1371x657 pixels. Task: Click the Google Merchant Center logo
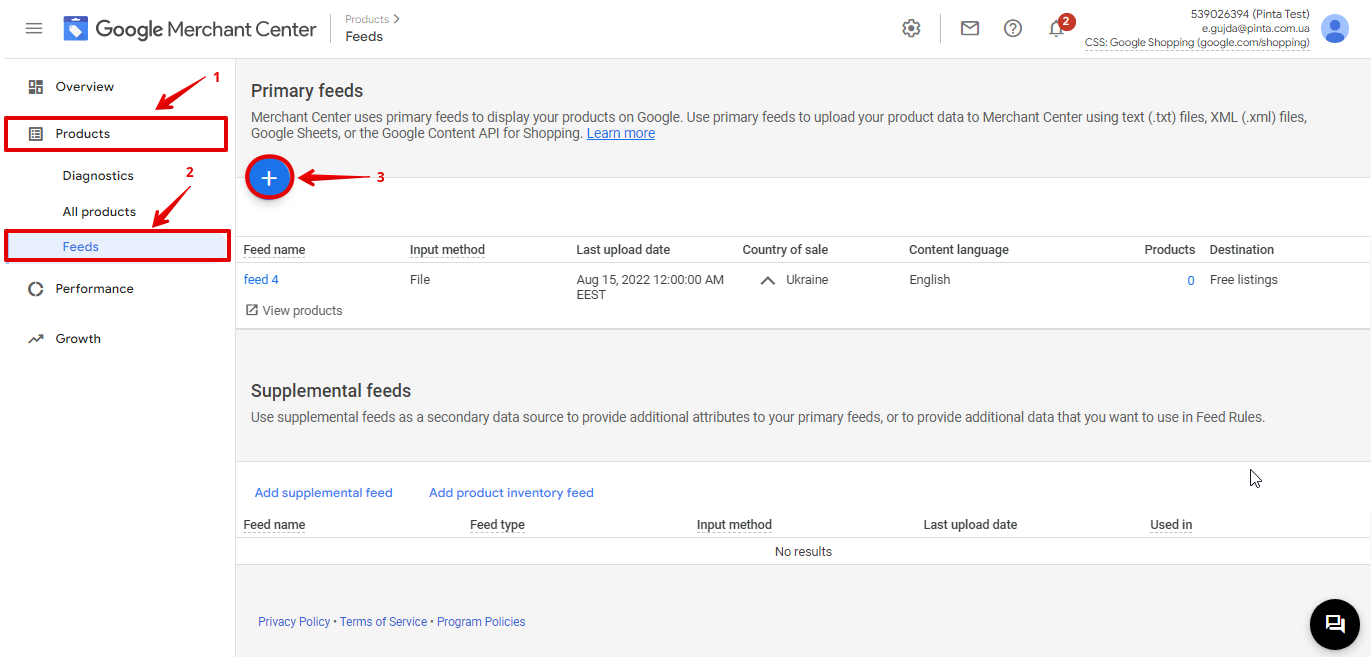coord(190,29)
